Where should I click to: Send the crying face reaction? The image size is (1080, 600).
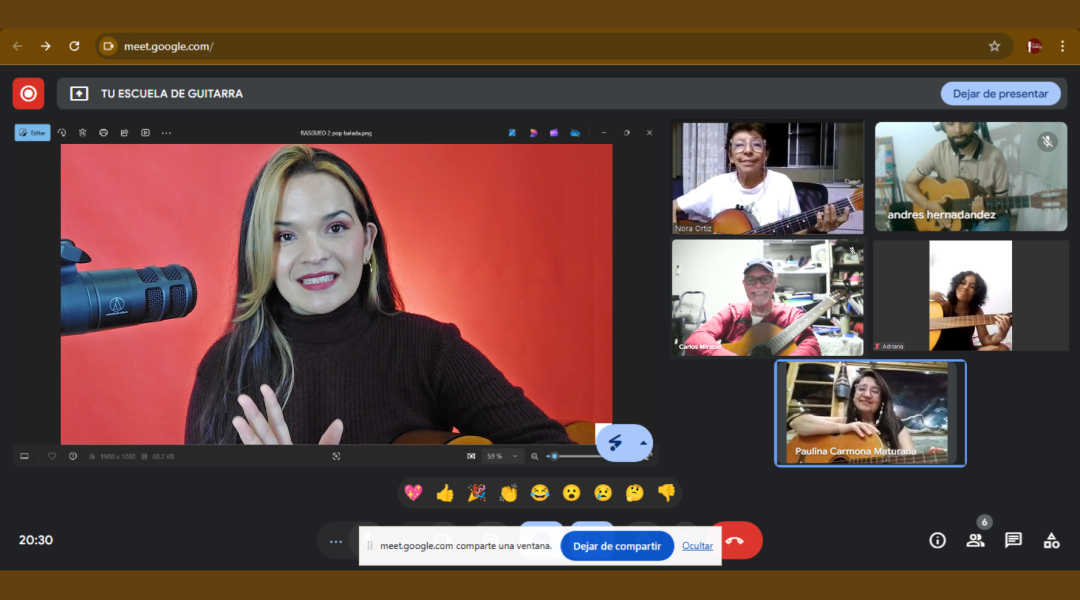coord(603,493)
